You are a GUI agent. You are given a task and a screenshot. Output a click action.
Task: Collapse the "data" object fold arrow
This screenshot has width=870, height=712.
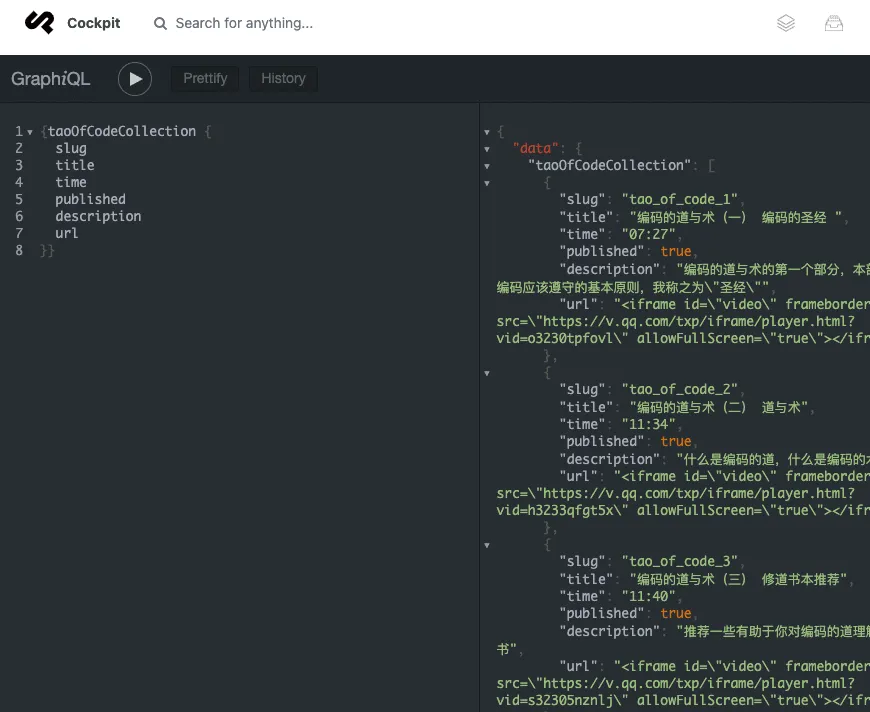coord(487,149)
